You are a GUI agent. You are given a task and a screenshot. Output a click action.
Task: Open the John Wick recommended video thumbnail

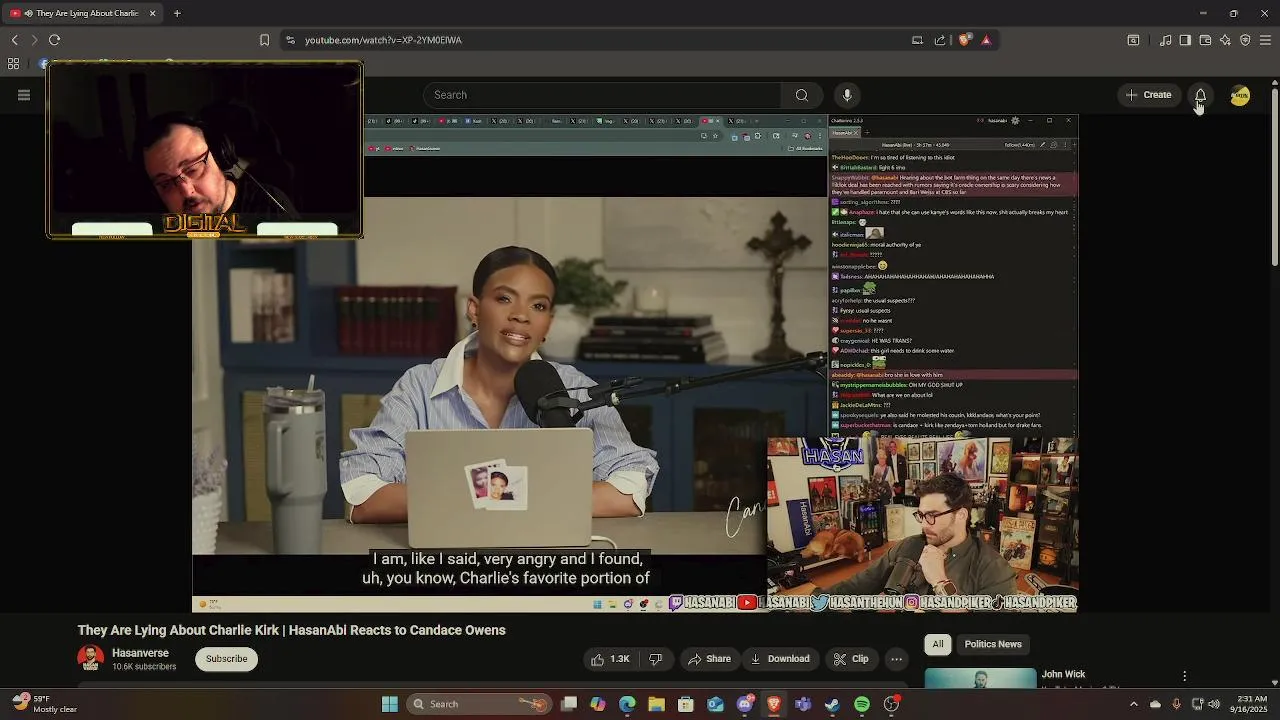[980, 678]
